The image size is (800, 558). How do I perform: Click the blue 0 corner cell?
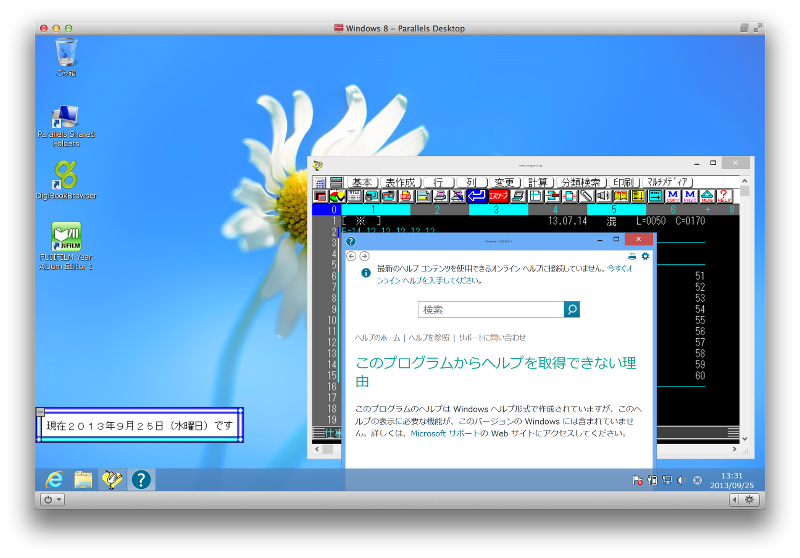click(x=327, y=210)
